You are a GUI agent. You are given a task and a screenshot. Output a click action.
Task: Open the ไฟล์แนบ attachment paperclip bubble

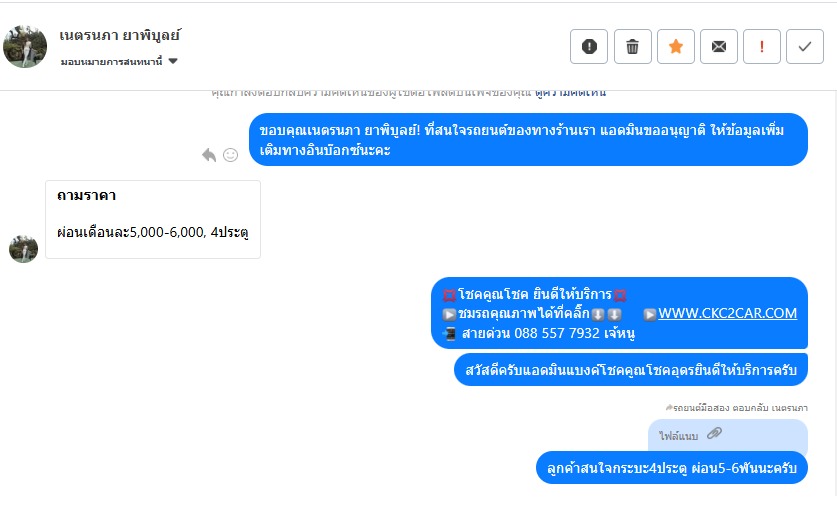[x=728, y=435]
